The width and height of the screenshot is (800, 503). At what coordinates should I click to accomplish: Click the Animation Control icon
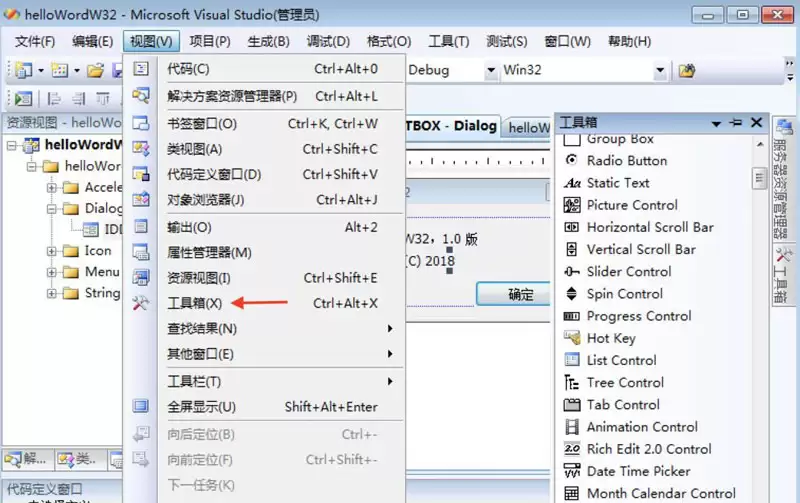point(571,426)
